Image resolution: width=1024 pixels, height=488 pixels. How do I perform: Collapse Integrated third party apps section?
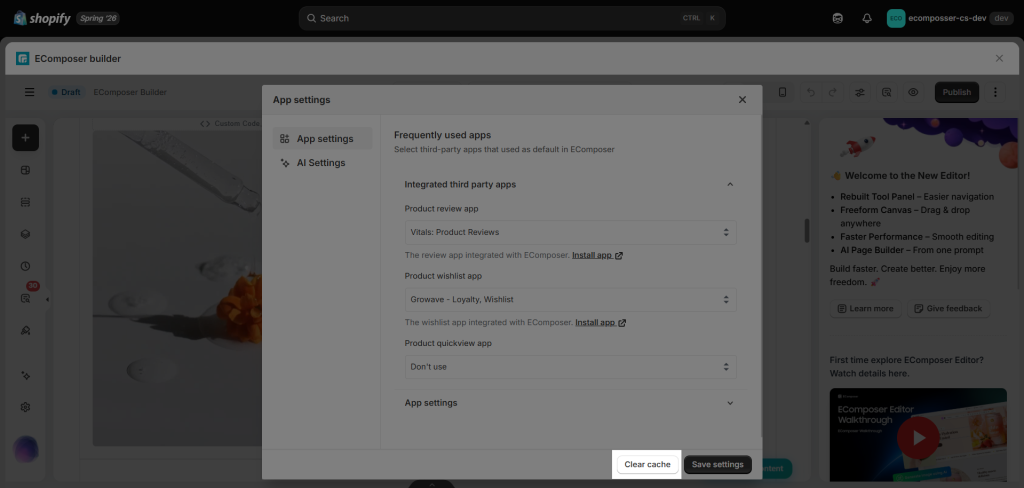pos(569,184)
